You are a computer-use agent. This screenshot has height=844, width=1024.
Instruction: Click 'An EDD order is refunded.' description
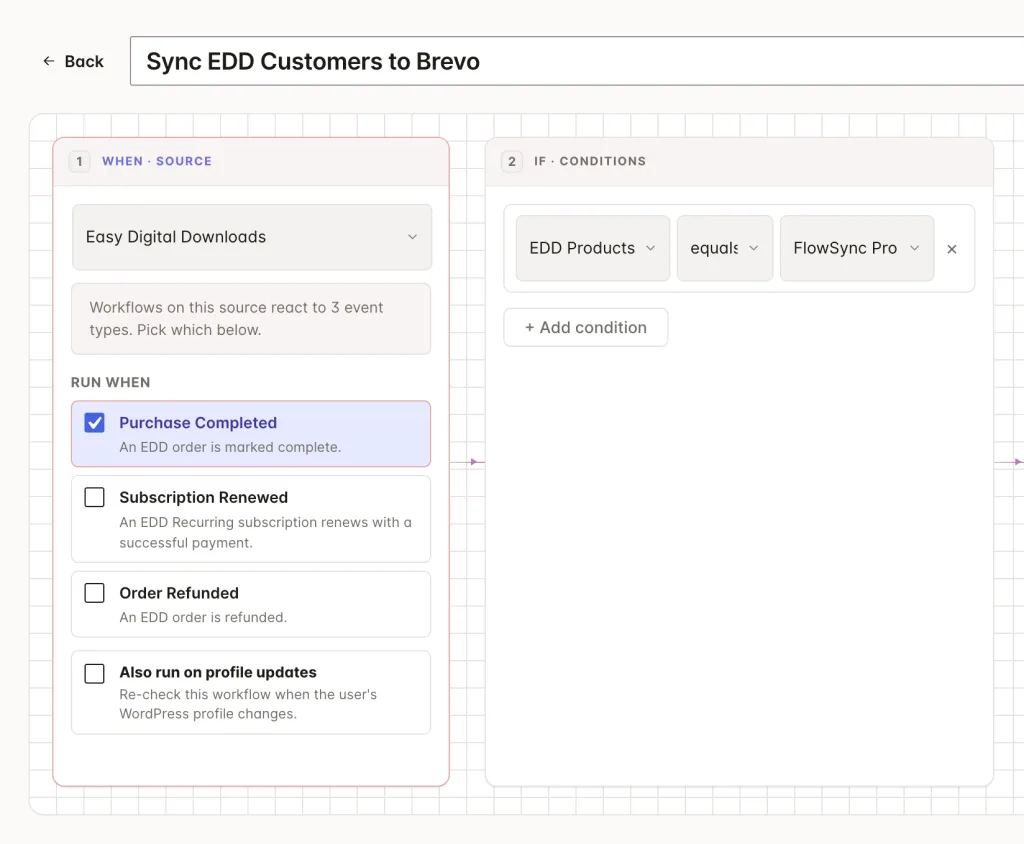pos(203,617)
